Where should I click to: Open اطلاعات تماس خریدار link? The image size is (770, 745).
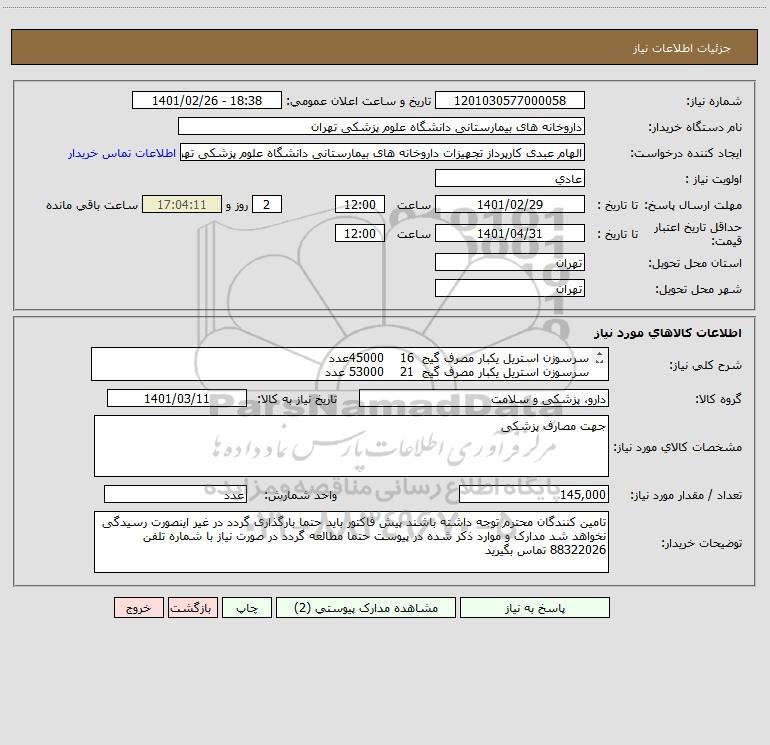(122, 153)
